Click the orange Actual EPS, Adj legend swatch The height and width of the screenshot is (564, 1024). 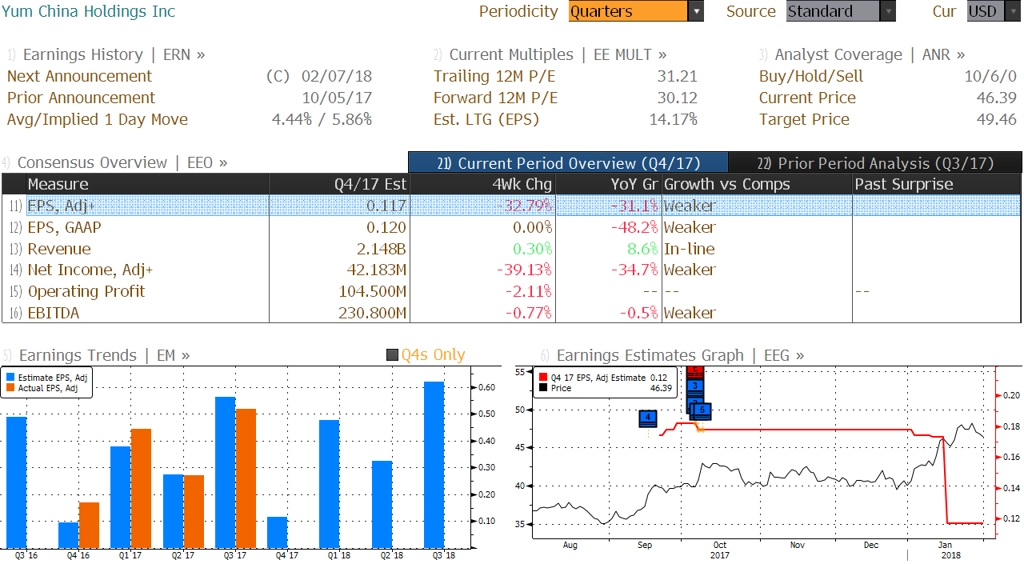(x=10, y=388)
